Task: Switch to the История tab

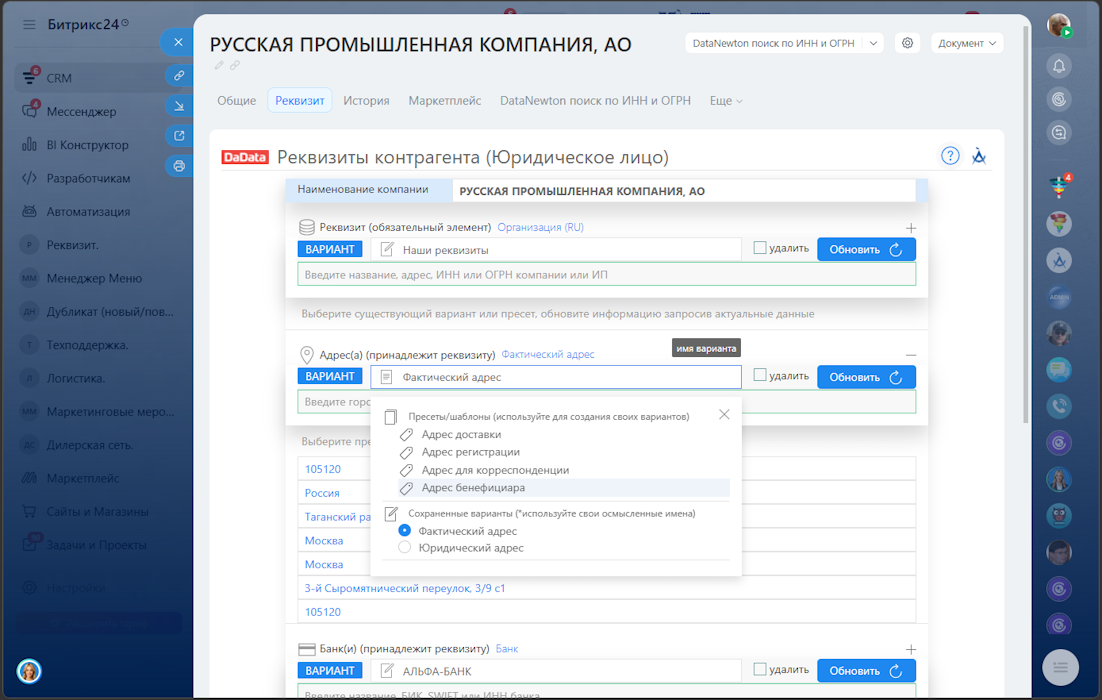Action: click(366, 101)
